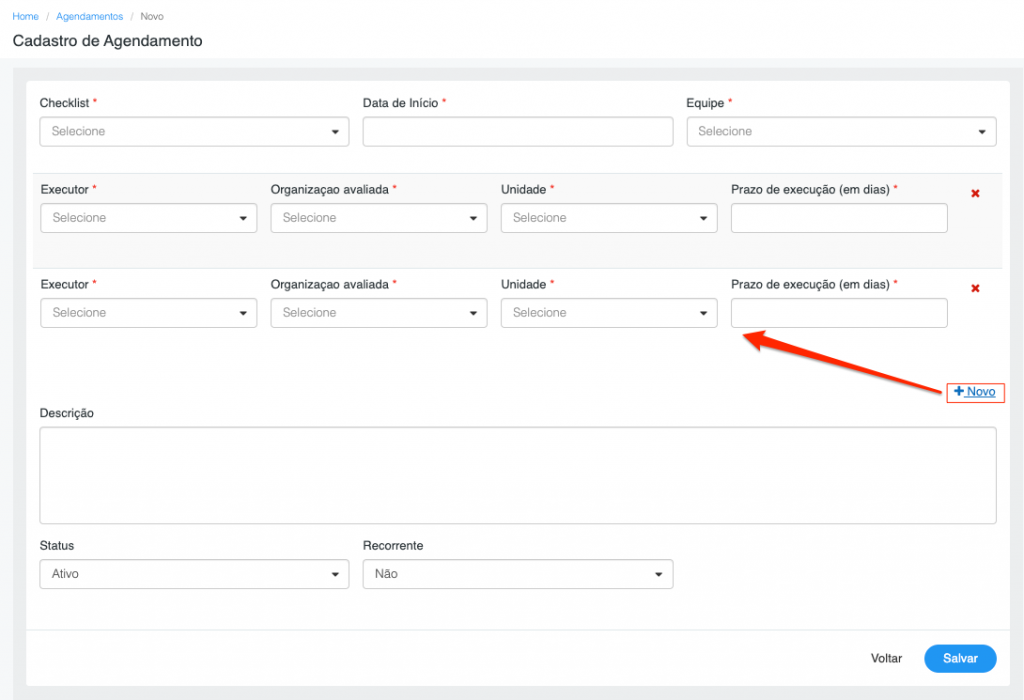Open the Checklist dropdown
Image resolution: width=1024 pixels, height=700 pixels.
coord(194,132)
